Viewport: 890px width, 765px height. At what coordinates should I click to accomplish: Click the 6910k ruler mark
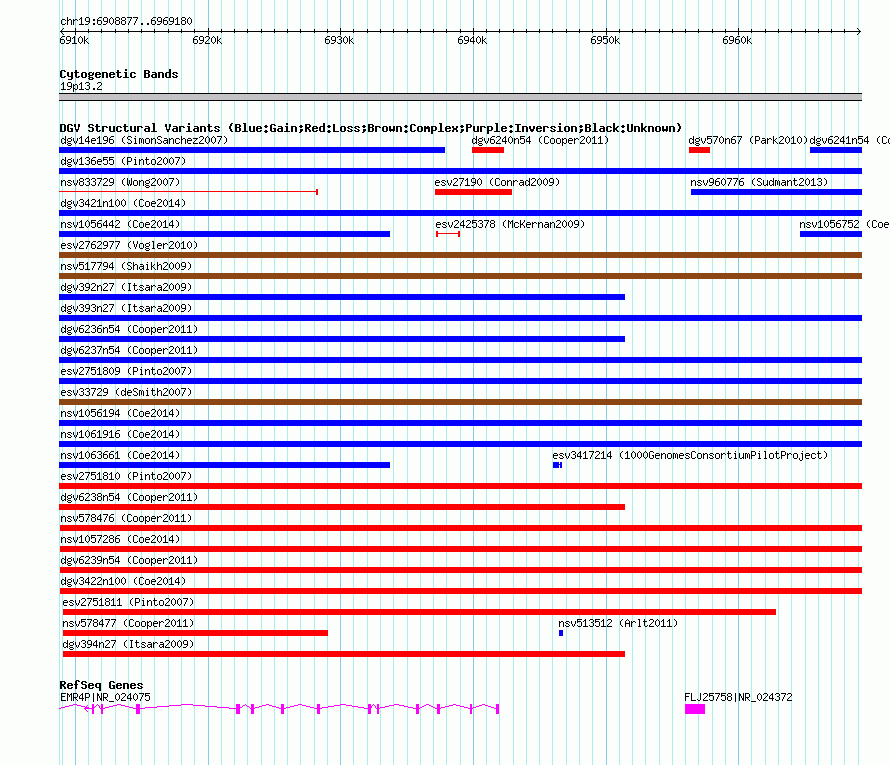[x=74, y=40]
